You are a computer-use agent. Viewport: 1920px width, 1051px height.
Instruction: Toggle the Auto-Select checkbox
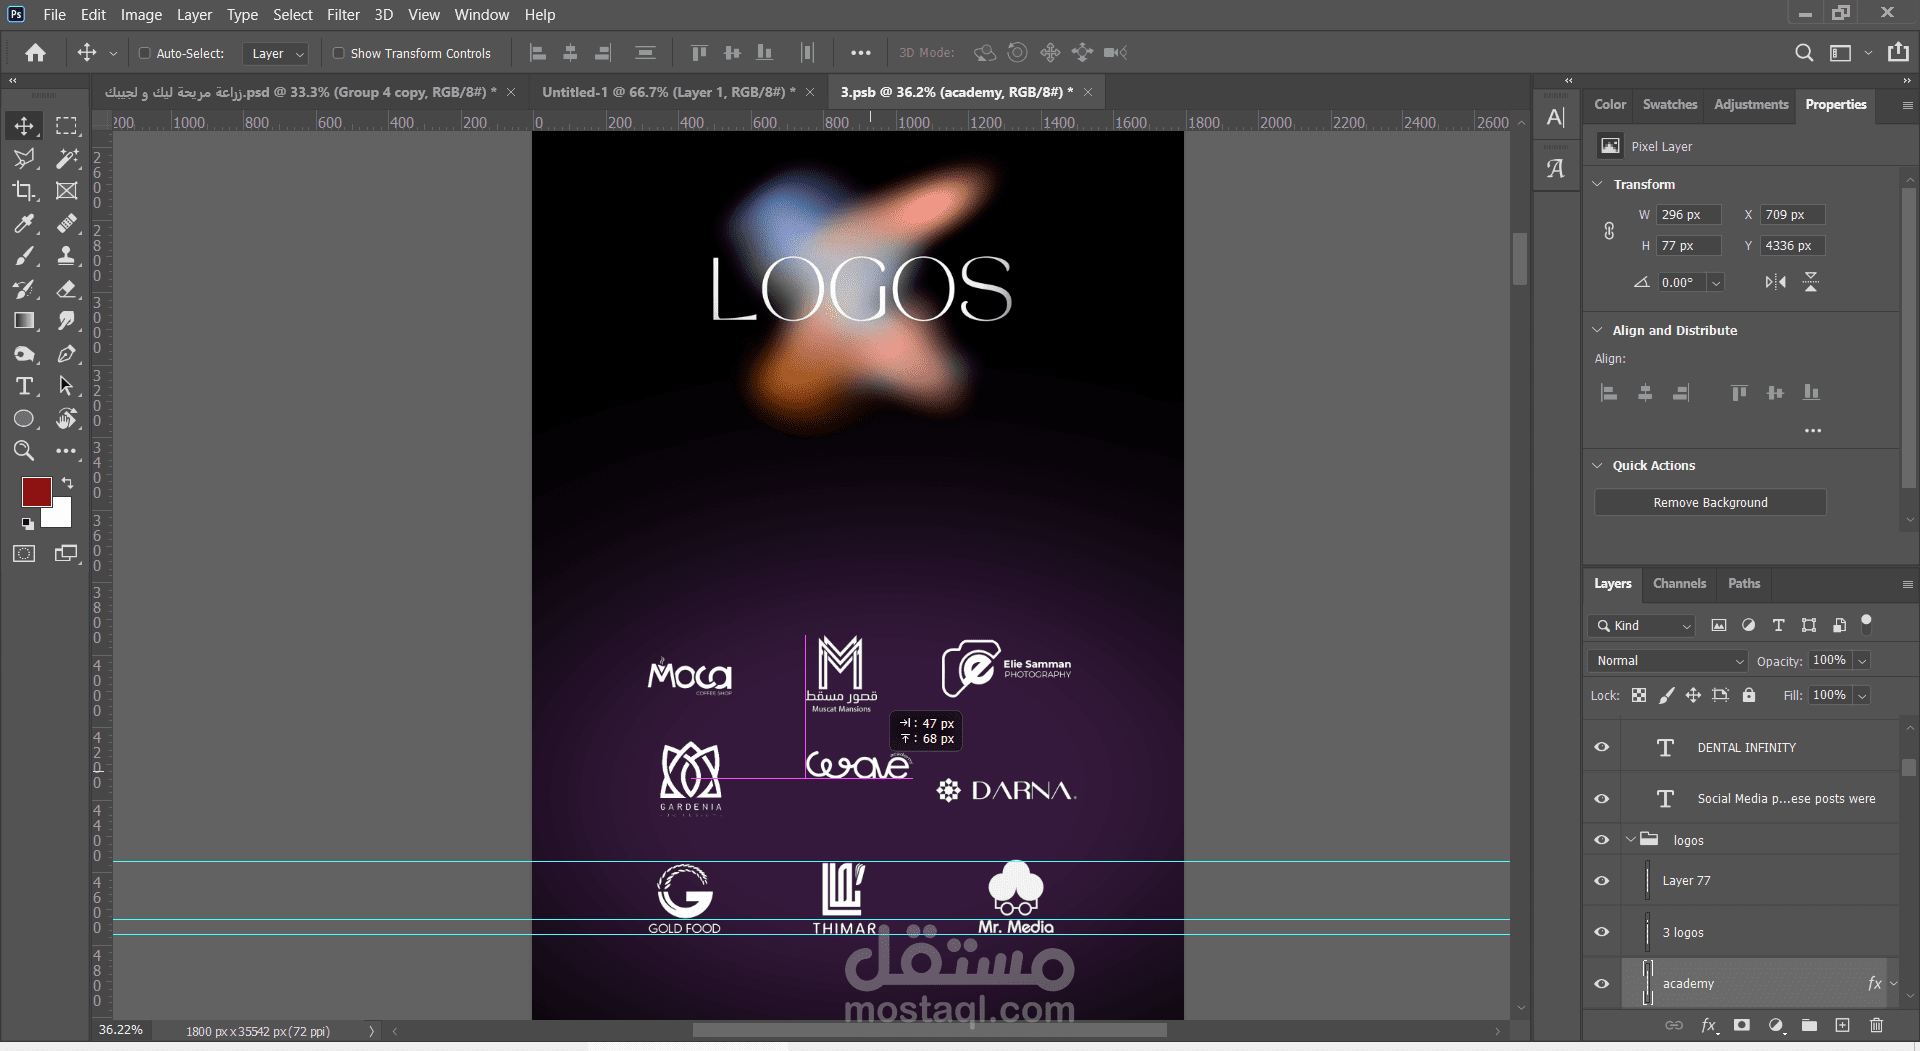[144, 53]
